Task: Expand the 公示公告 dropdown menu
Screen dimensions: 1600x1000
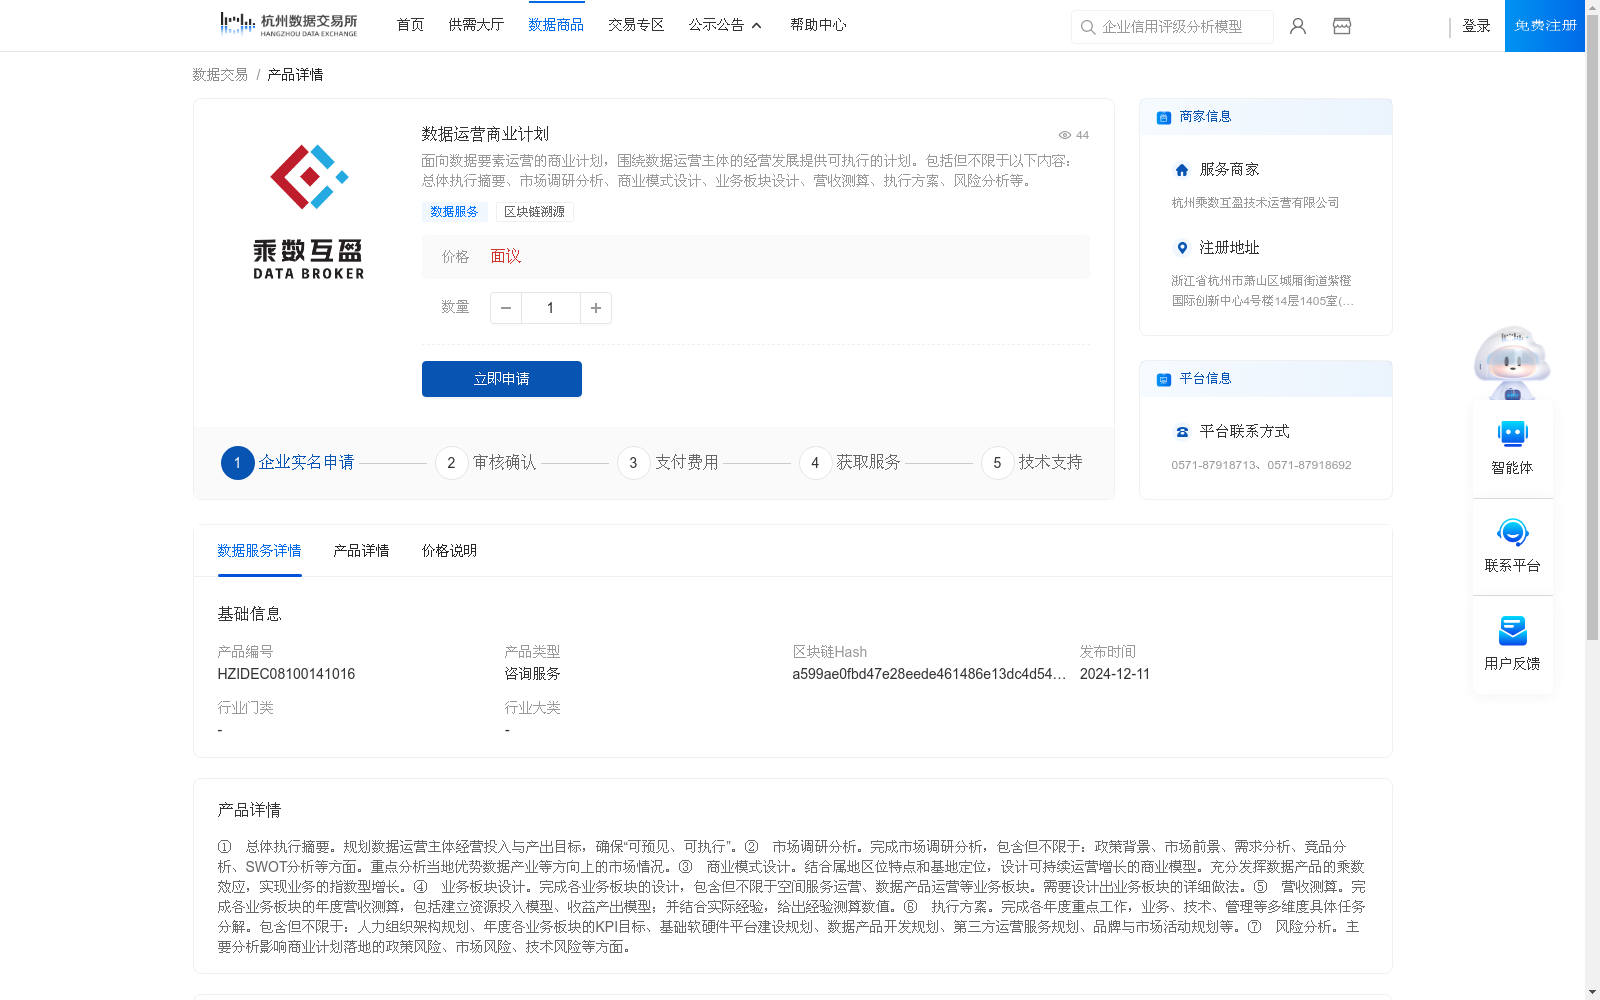Action: (x=725, y=25)
